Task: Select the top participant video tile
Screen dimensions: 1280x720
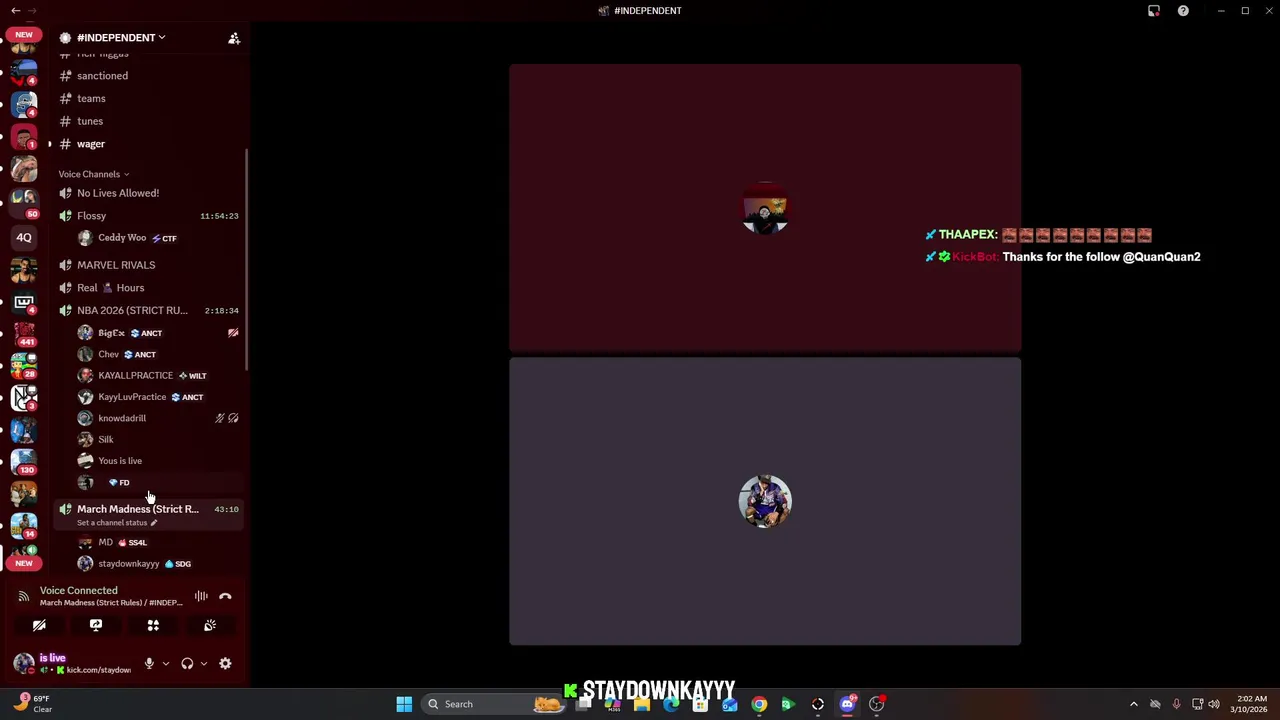Action: point(765,208)
